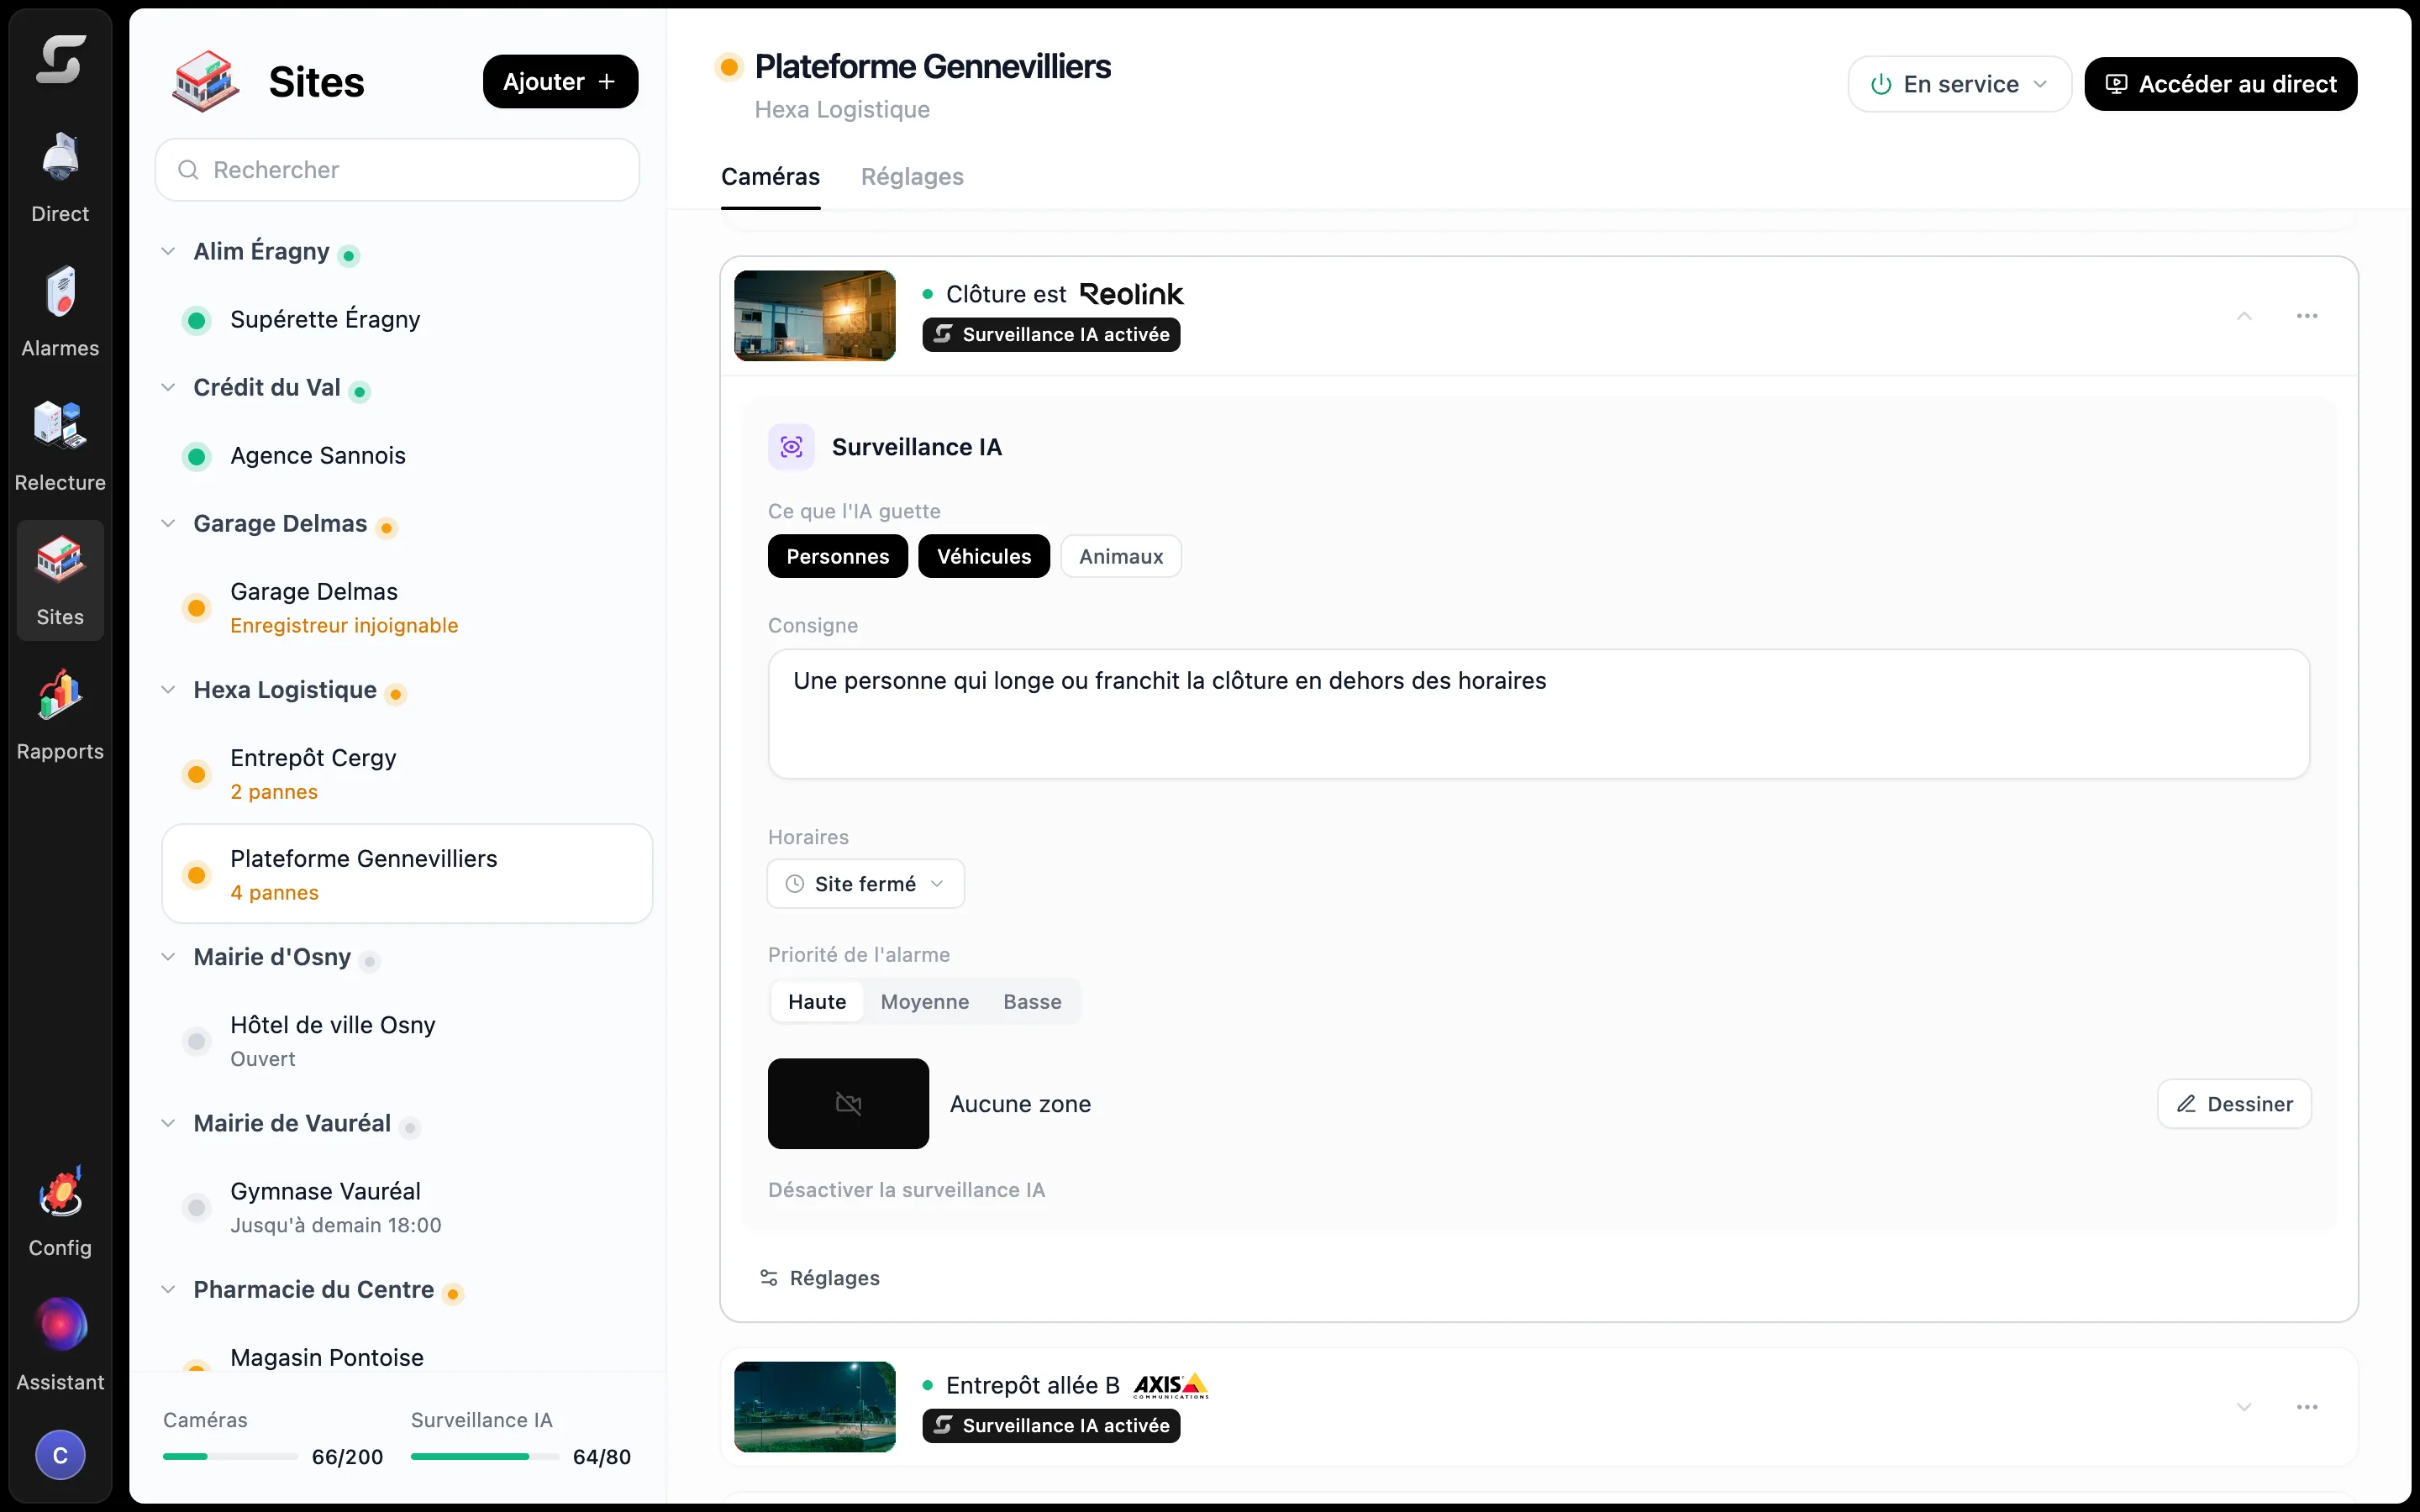Screen dimensions: 2420x1512
Task: Open the En service status dropdown
Action: click(1959, 84)
